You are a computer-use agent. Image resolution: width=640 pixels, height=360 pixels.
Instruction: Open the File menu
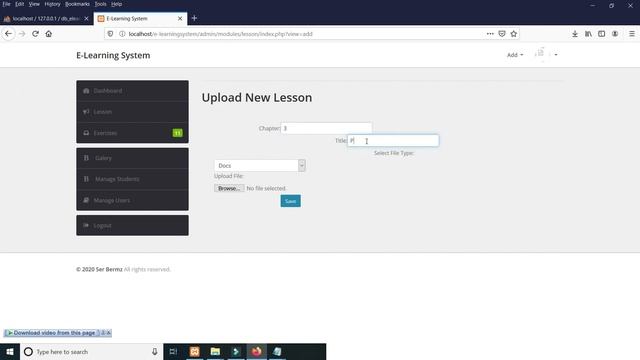6,4
